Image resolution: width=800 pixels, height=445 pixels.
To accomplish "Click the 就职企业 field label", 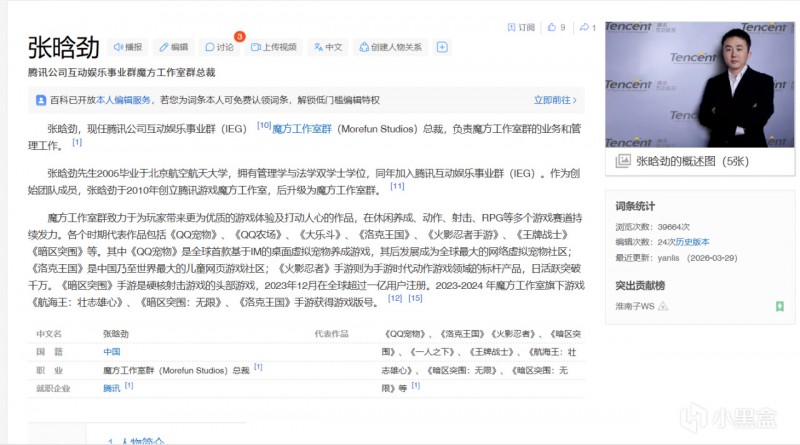I will 53,388.
